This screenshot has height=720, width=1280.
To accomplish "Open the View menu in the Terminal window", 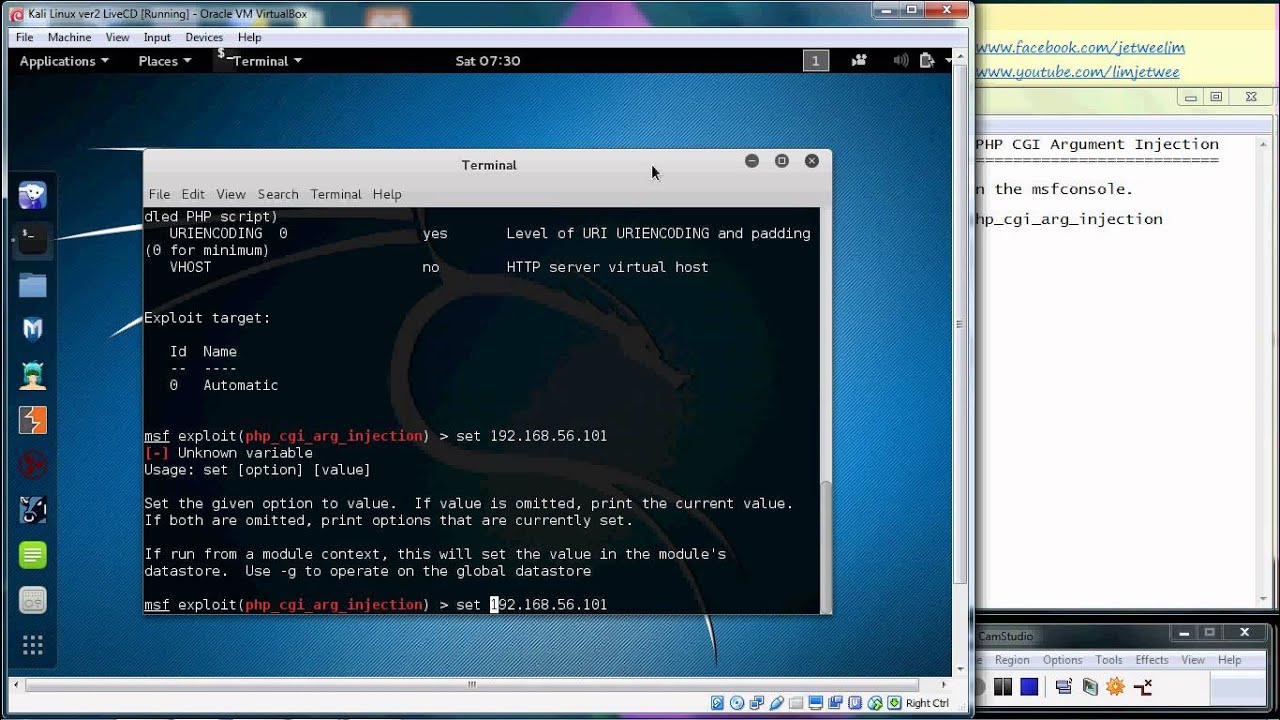I will click(231, 194).
